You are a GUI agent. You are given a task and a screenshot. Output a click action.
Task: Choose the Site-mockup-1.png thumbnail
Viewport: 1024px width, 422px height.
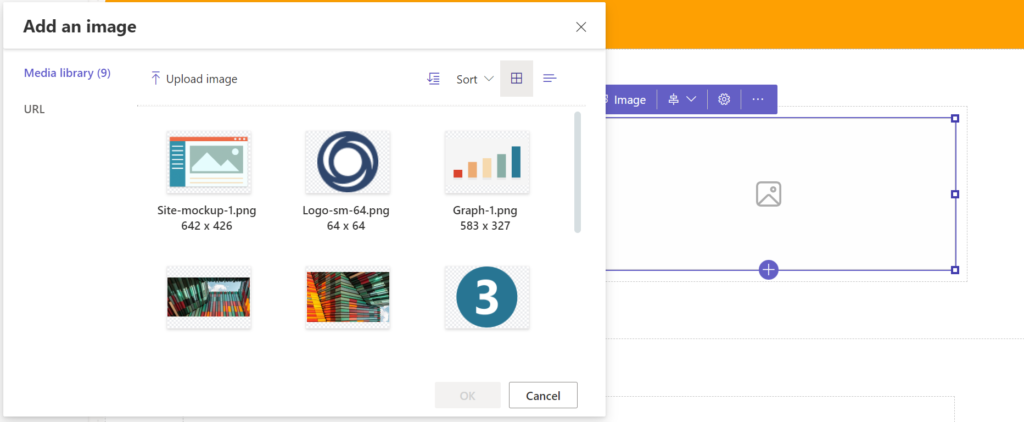(x=209, y=162)
